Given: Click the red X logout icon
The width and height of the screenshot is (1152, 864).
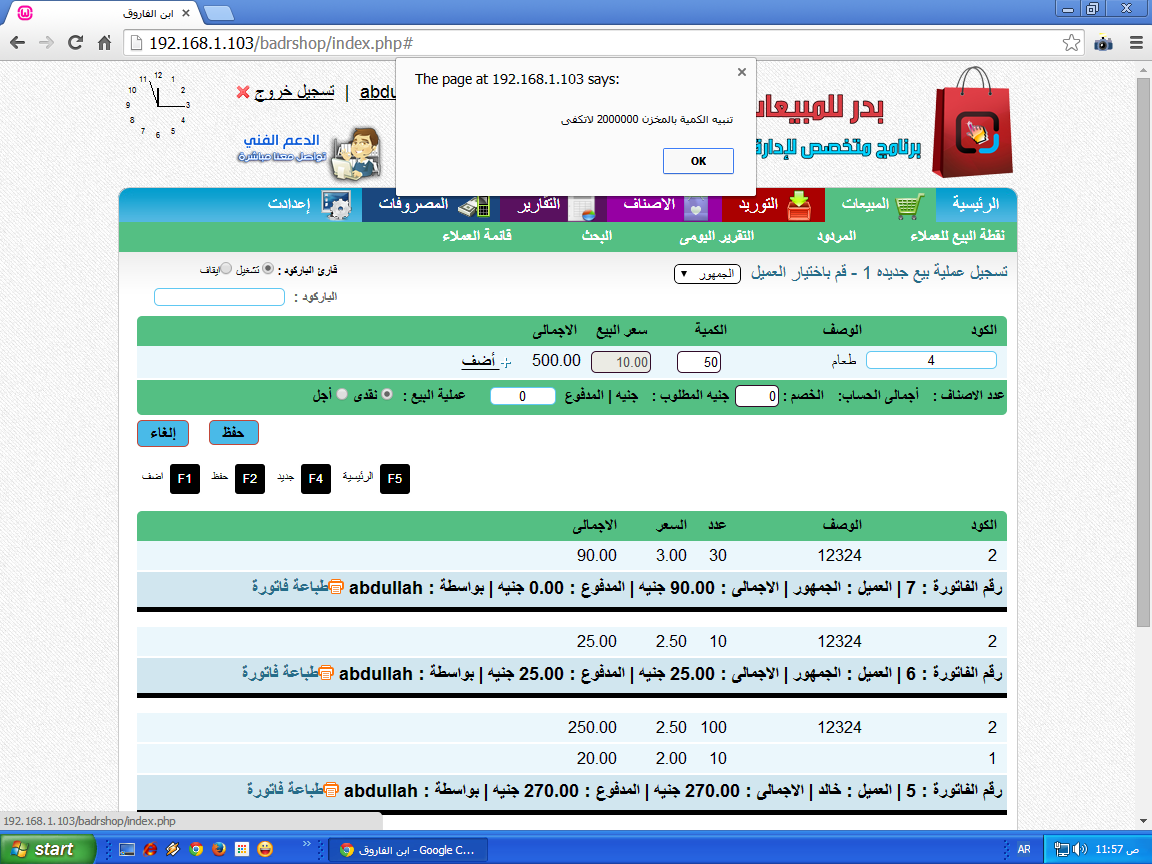Looking at the screenshot, I should [x=243, y=92].
